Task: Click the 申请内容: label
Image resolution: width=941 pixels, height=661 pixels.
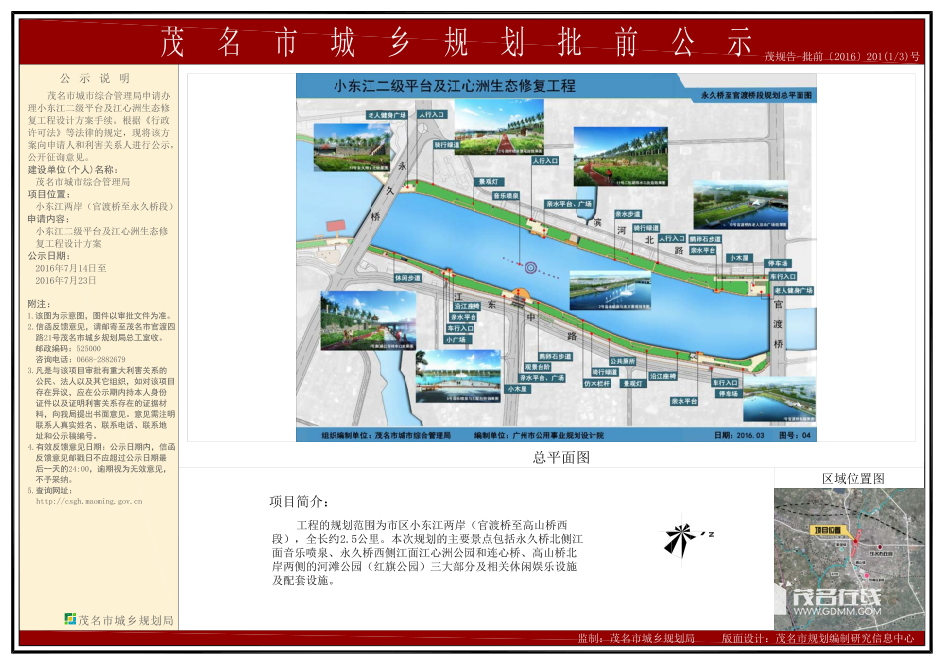Action: point(49,219)
